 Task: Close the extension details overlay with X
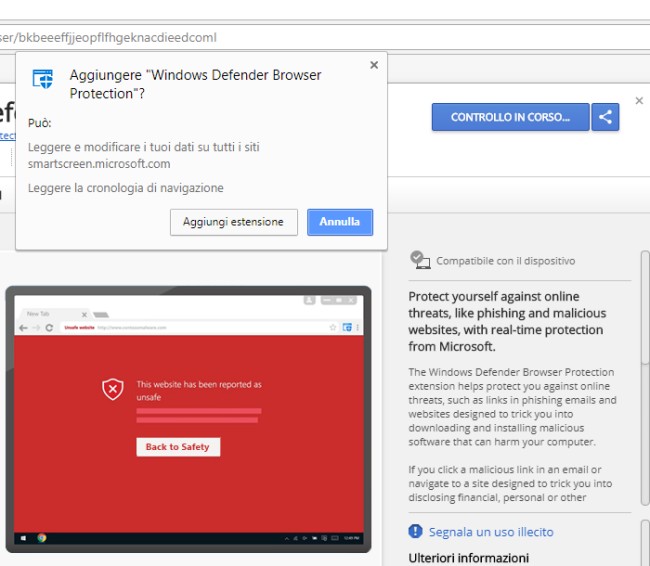(639, 101)
